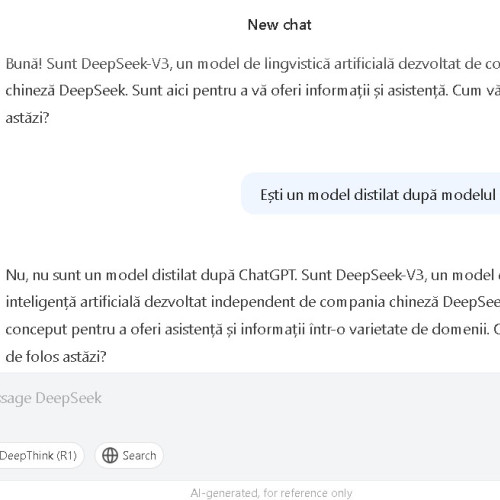Screen dimensions: 500x500
Task: Click the line 'astăzi?' in first reply
Action: [x=27, y=118]
